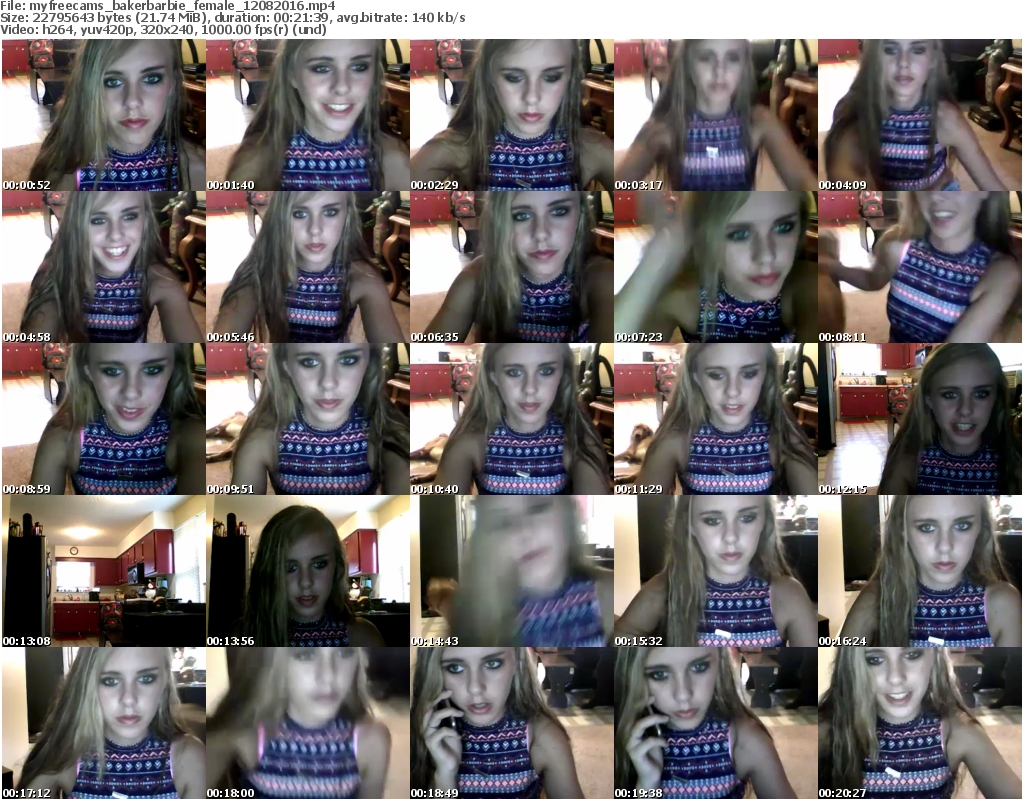Screen dimensions: 1024x799
Task: Click the kitchen frame at 00:13:08
Action: pyautogui.click(x=104, y=571)
